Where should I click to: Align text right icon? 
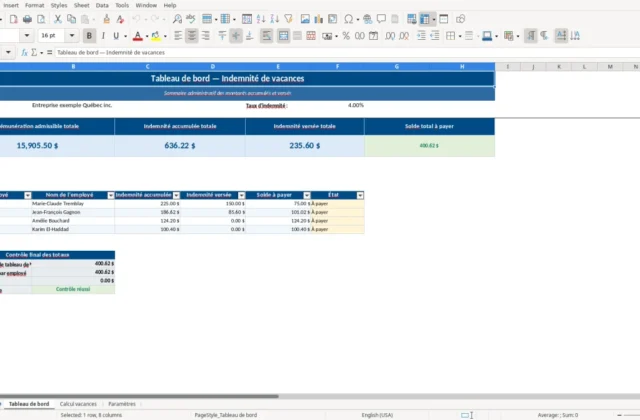(206, 36)
